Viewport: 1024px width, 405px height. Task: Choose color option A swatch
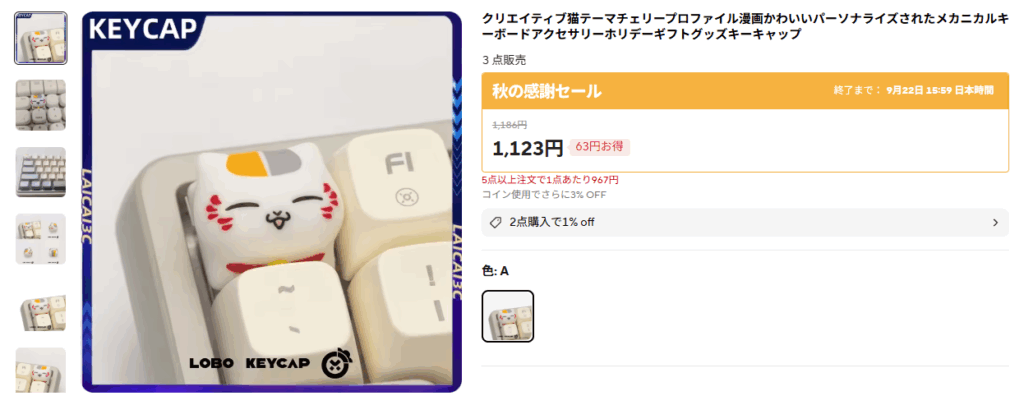(x=508, y=316)
